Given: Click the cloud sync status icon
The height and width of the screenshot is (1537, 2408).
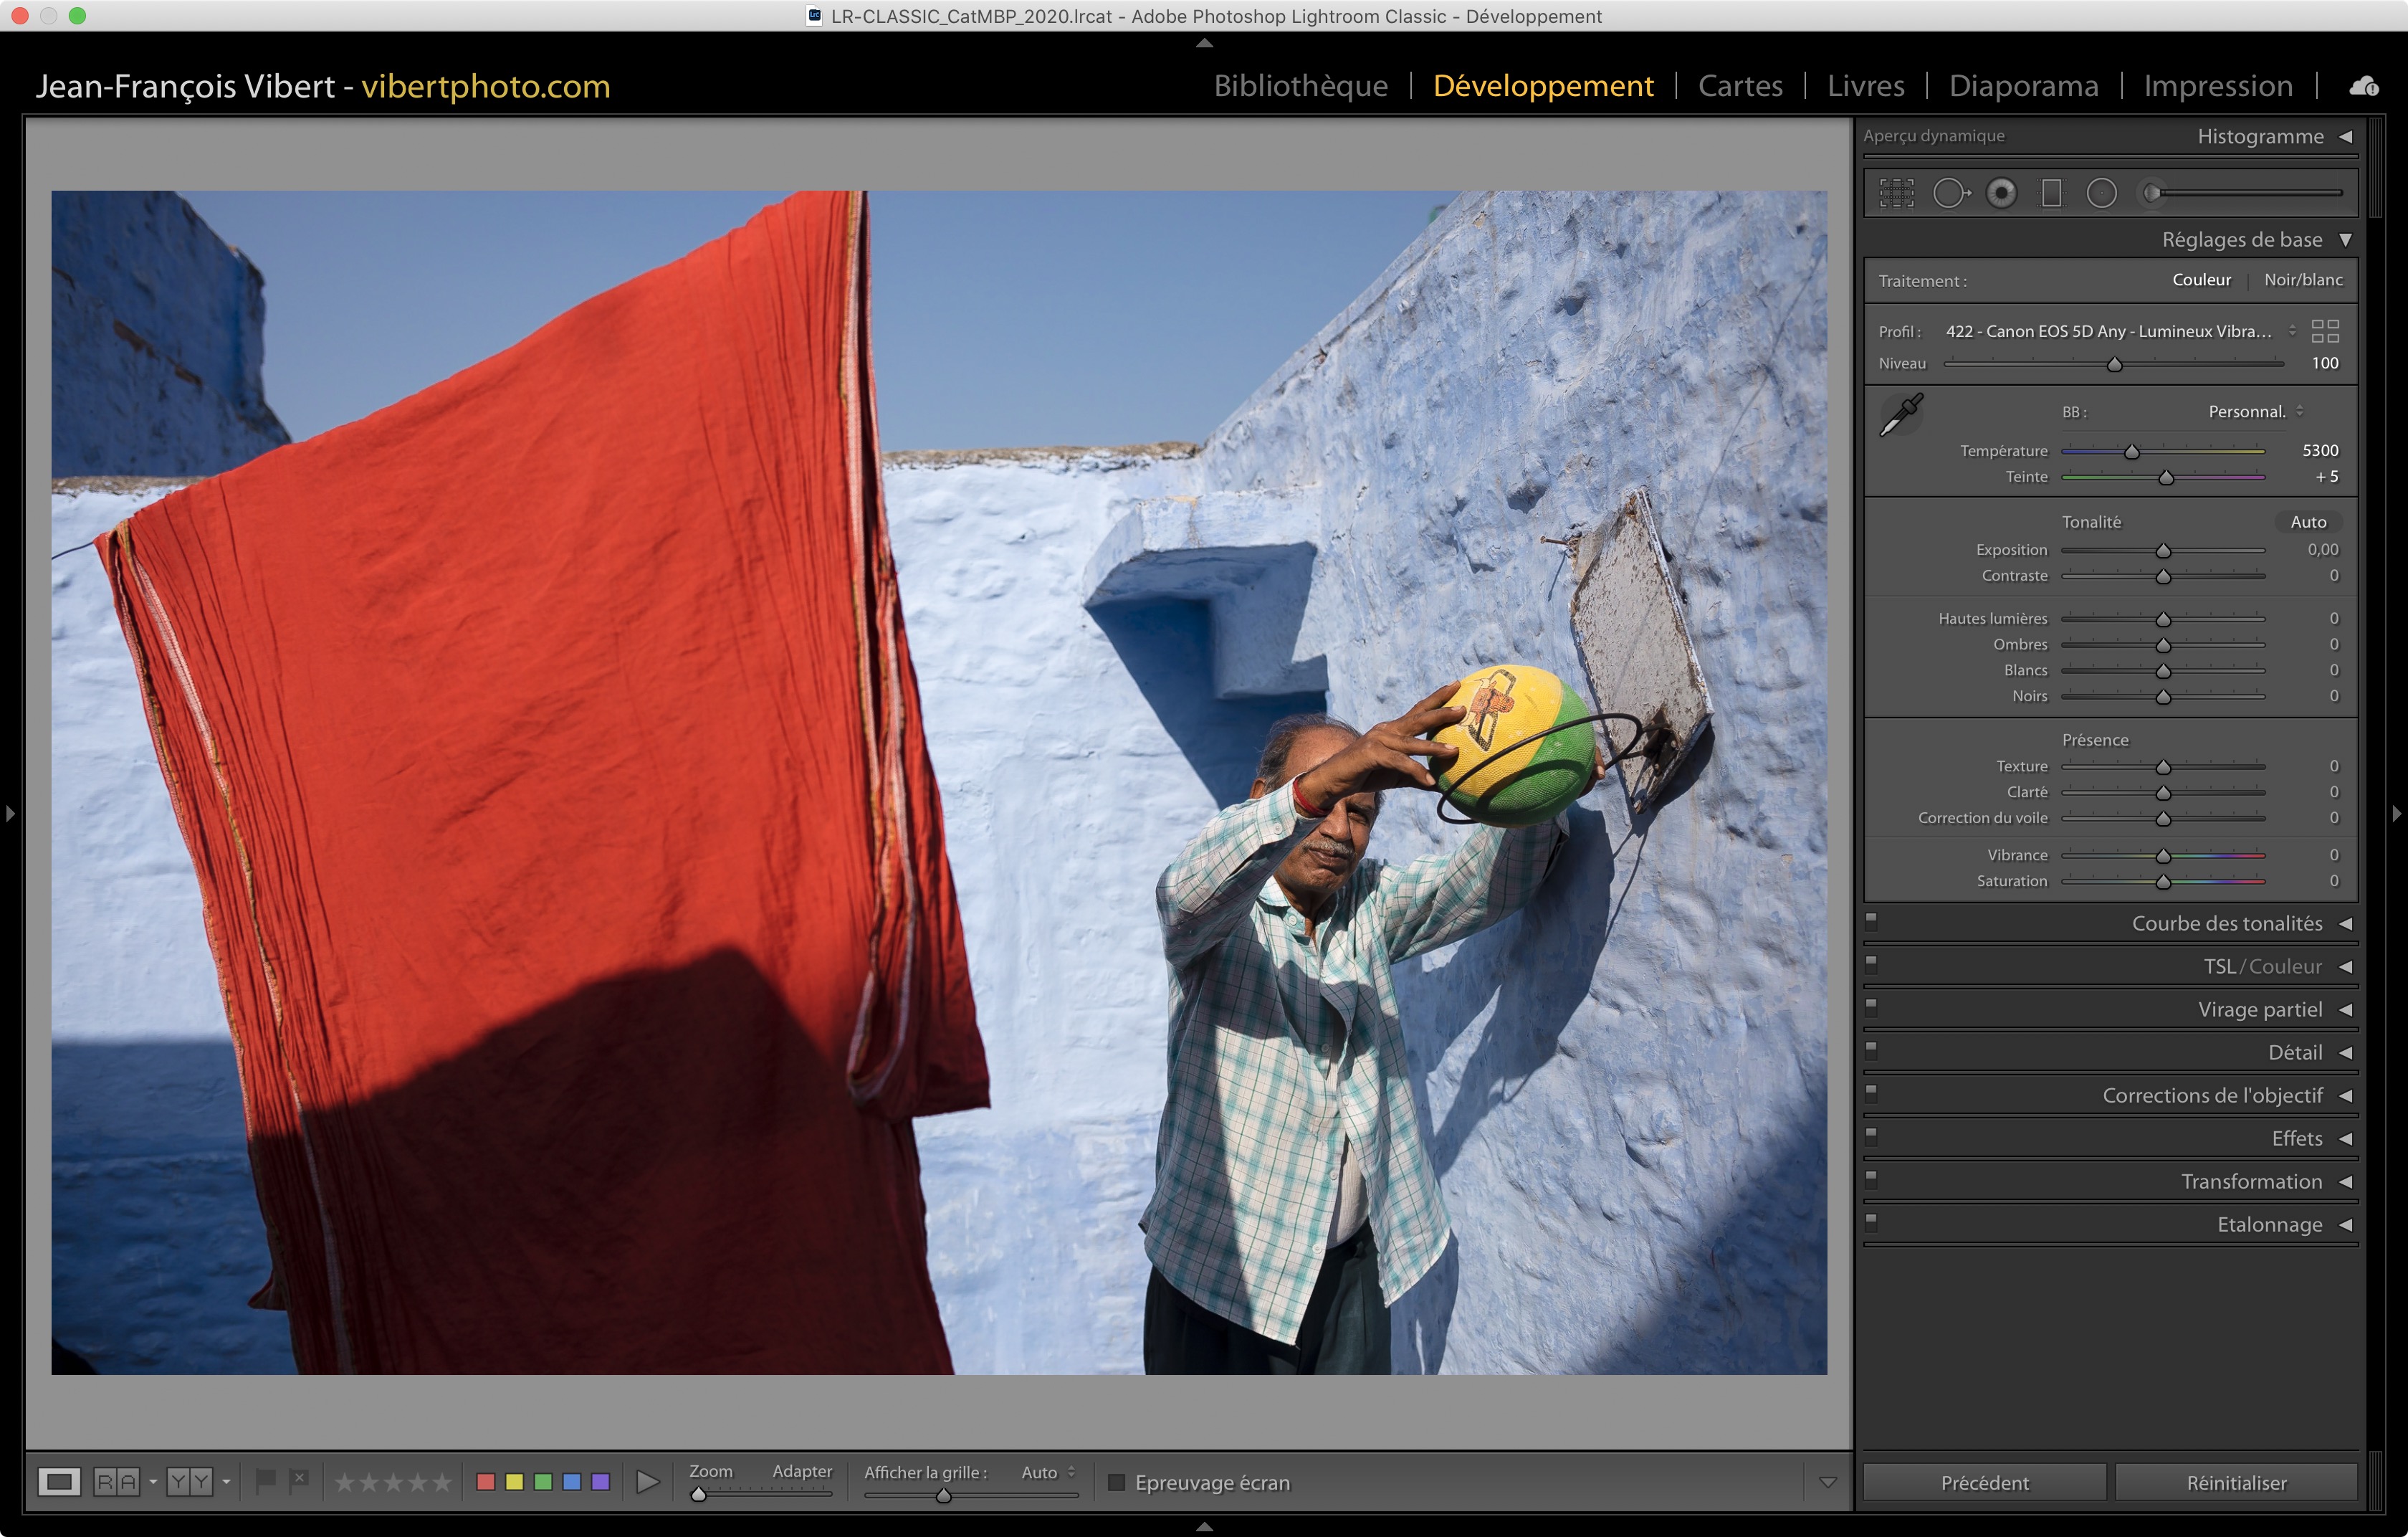Looking at the screenshot, I should pos(2364,86).
